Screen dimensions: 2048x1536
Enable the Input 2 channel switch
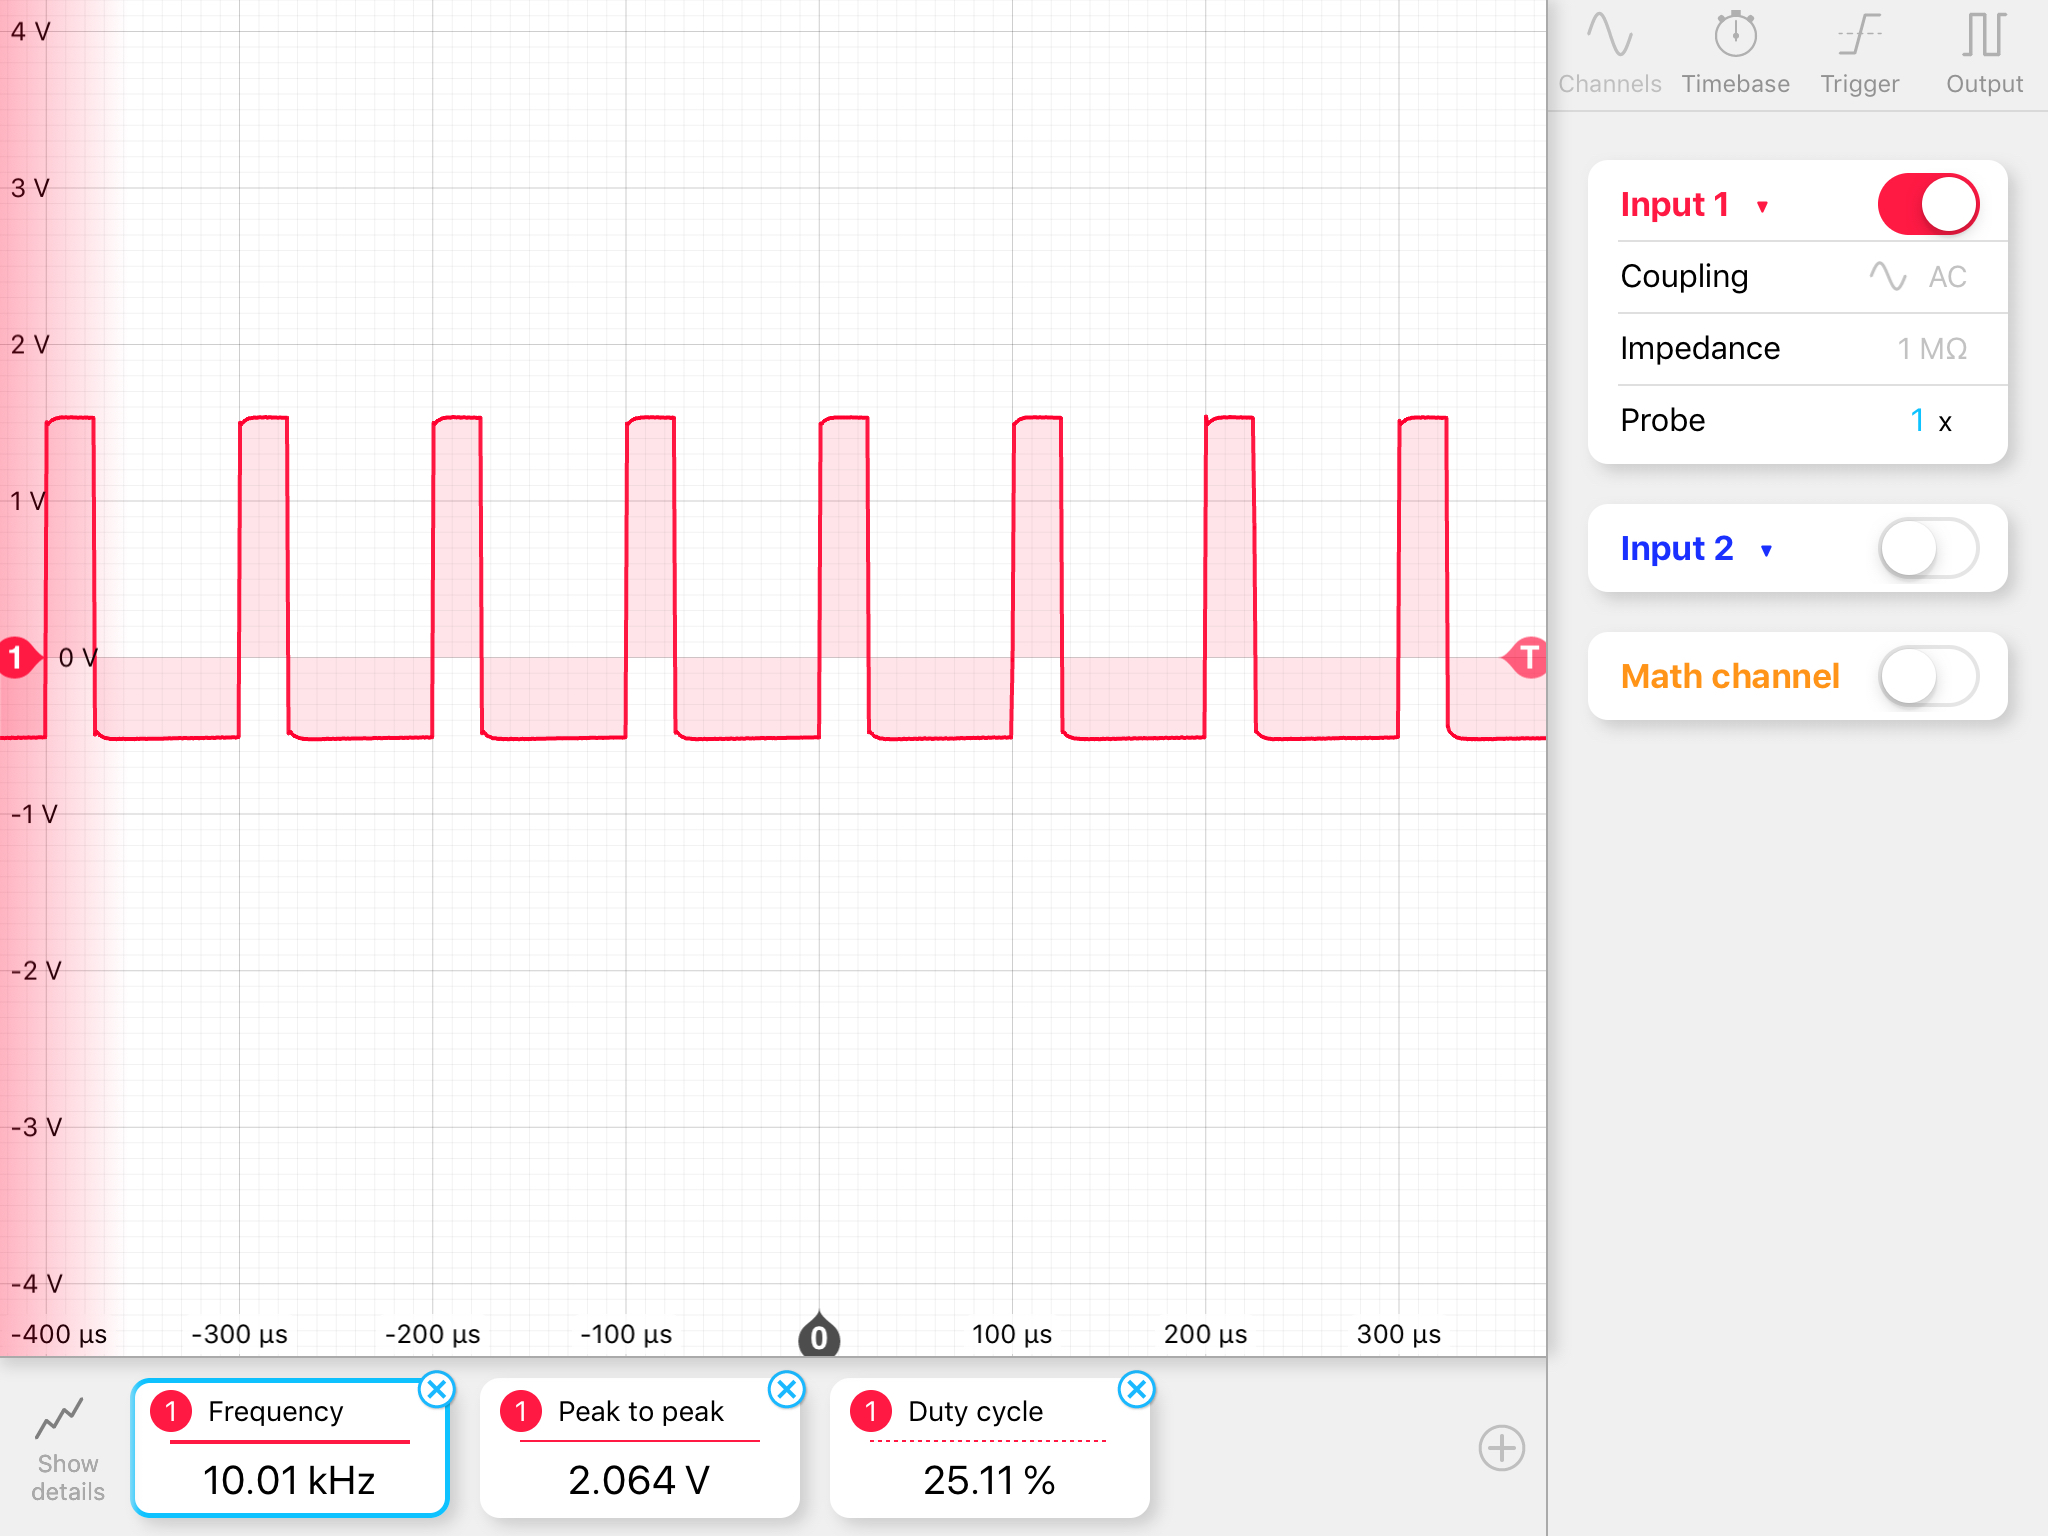click(1927, 549)
